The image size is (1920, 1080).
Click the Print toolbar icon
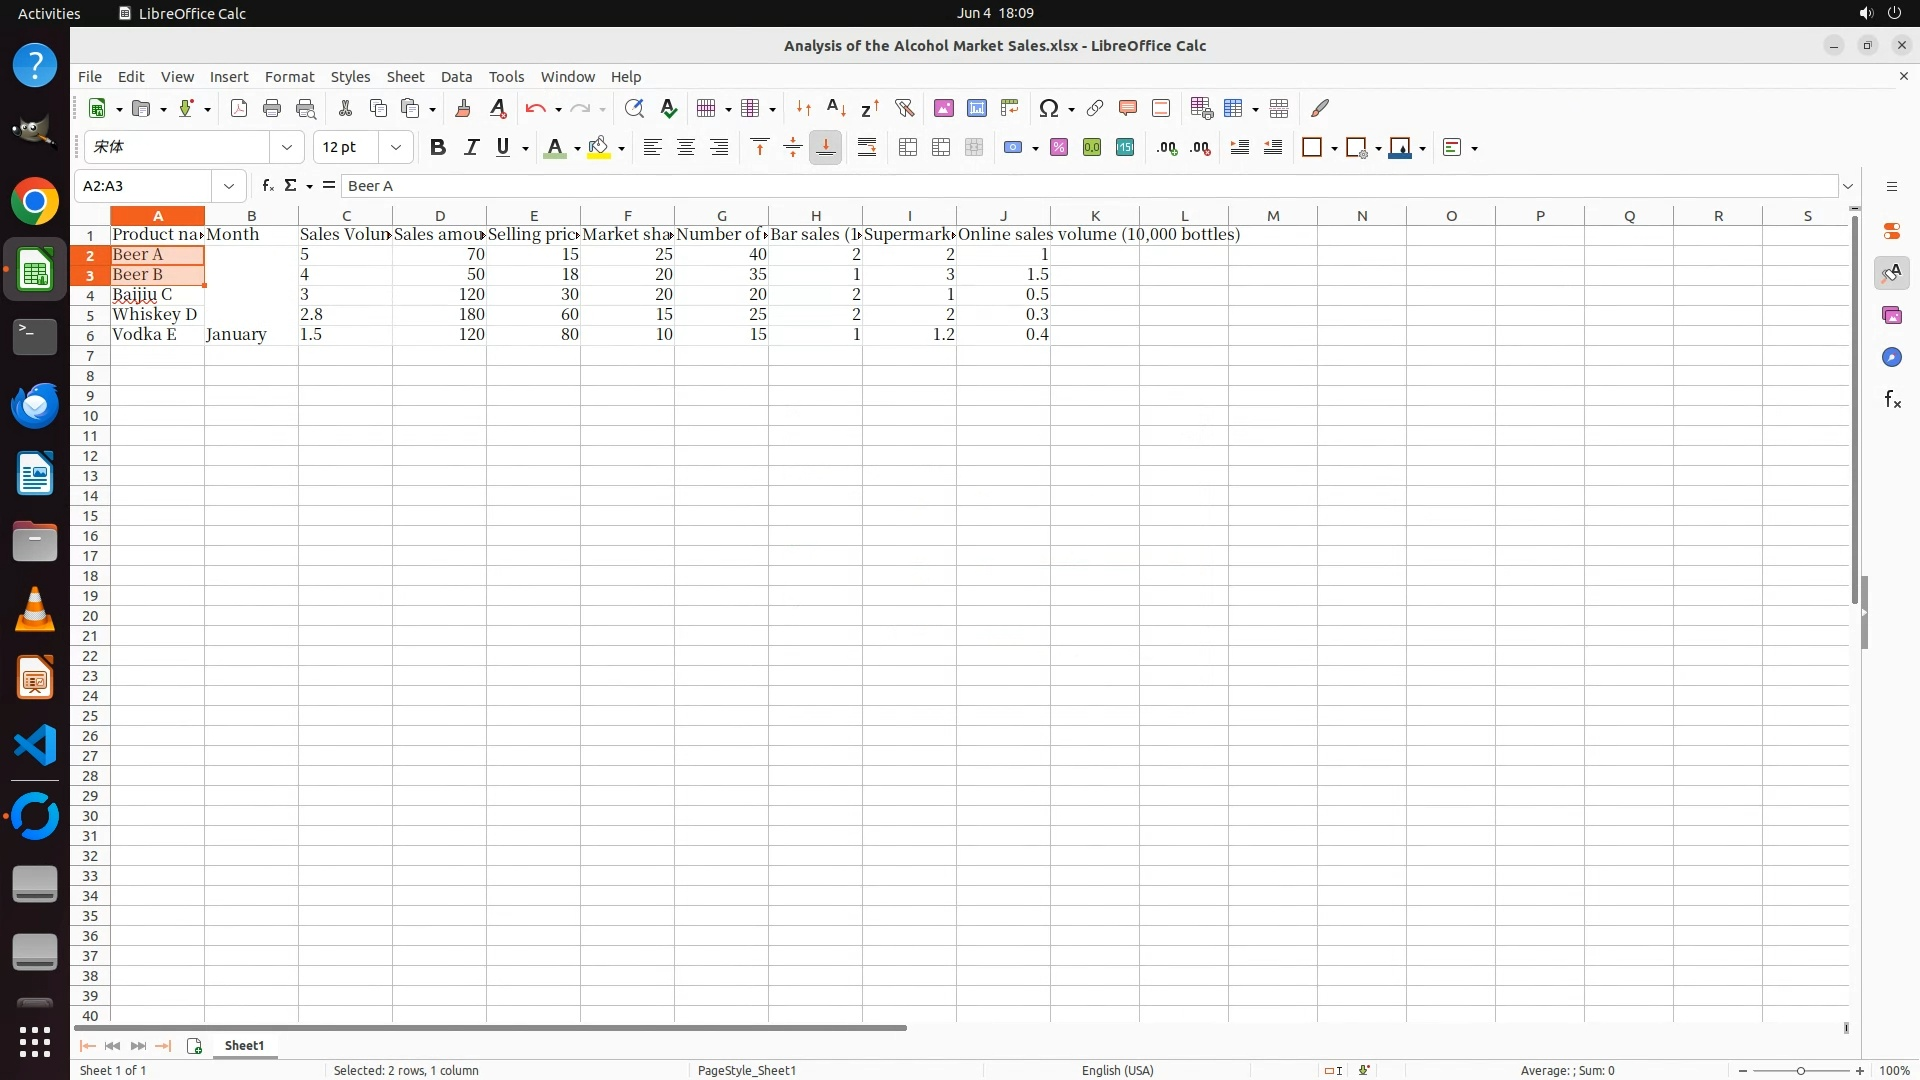click(x=272, y=108)
